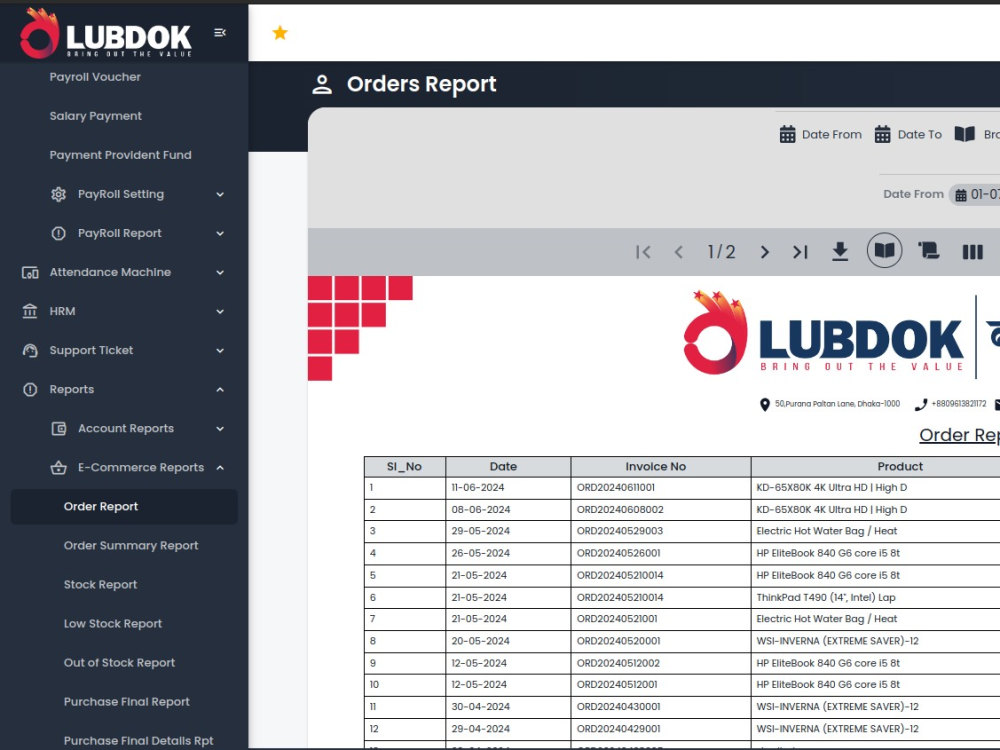The image size is (1000, 750).
Task: Open Purchase Final Report
Action: tap(126, 702)
